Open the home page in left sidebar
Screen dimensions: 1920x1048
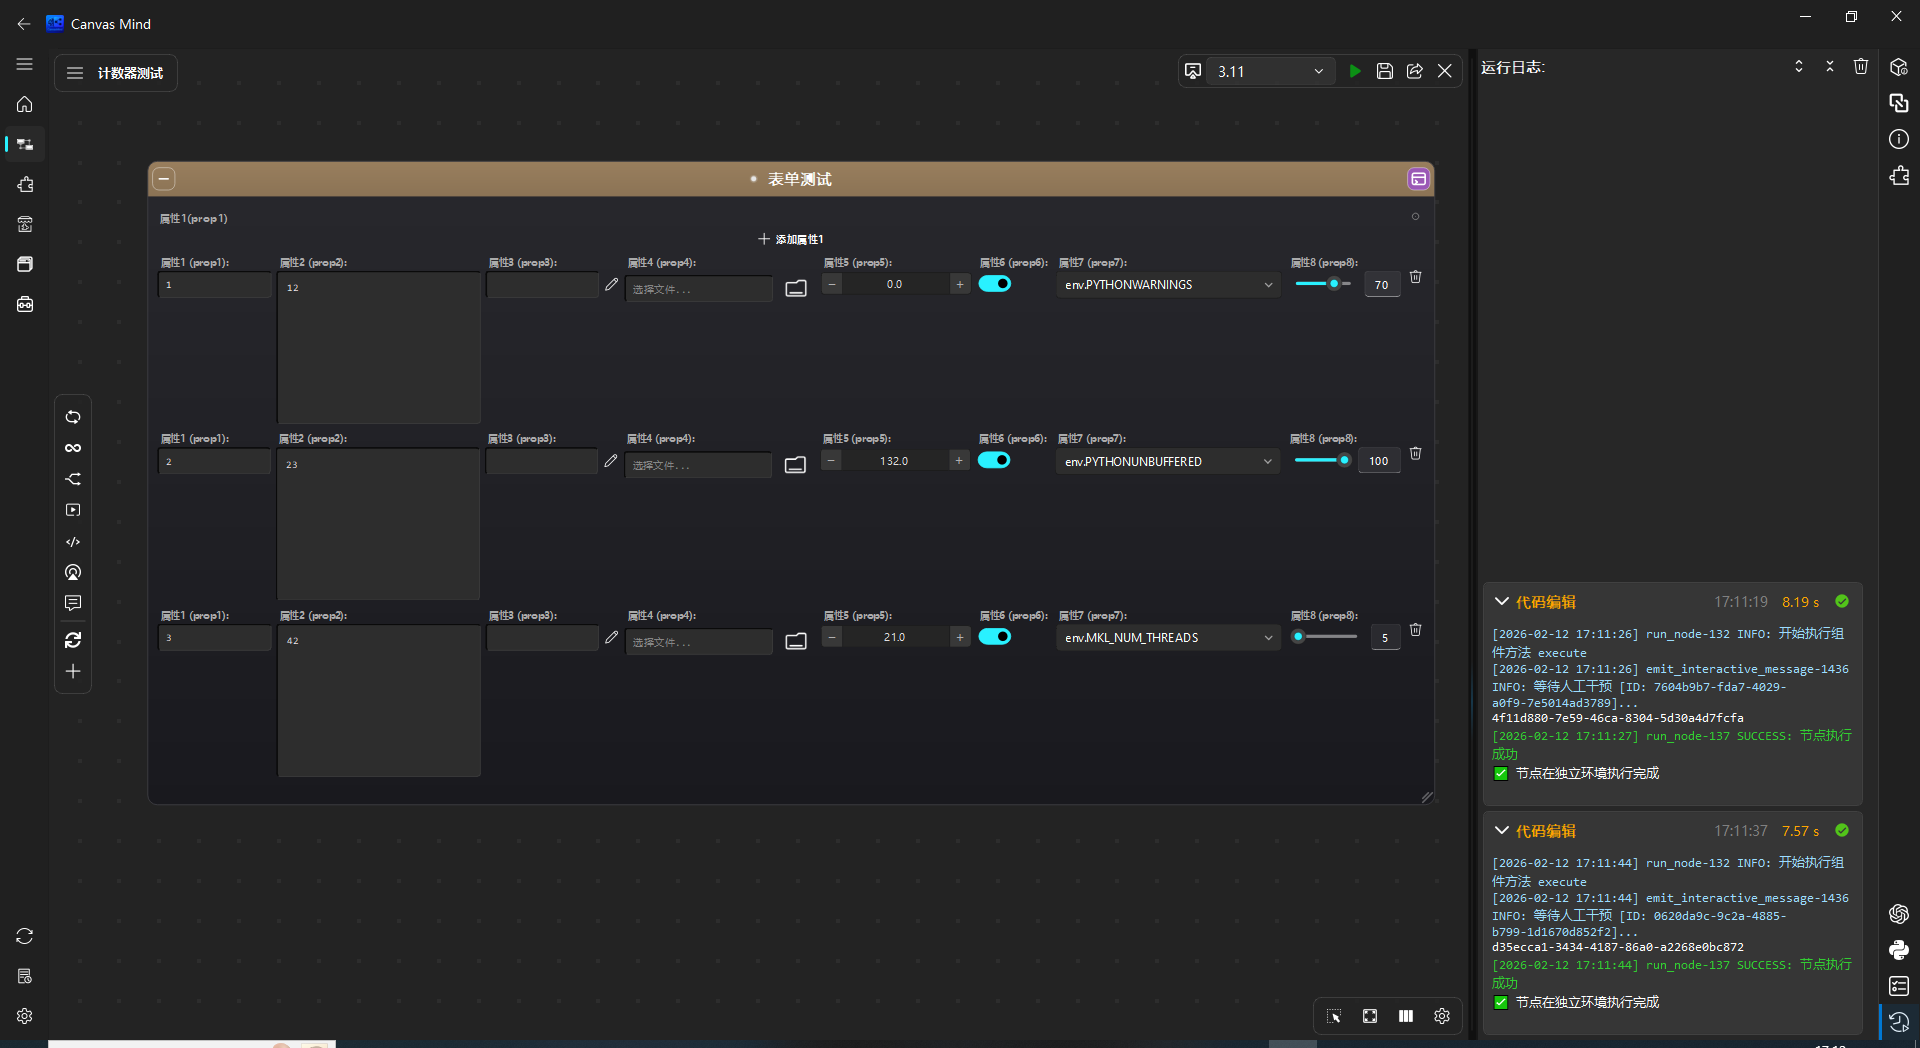click(25, 104)
